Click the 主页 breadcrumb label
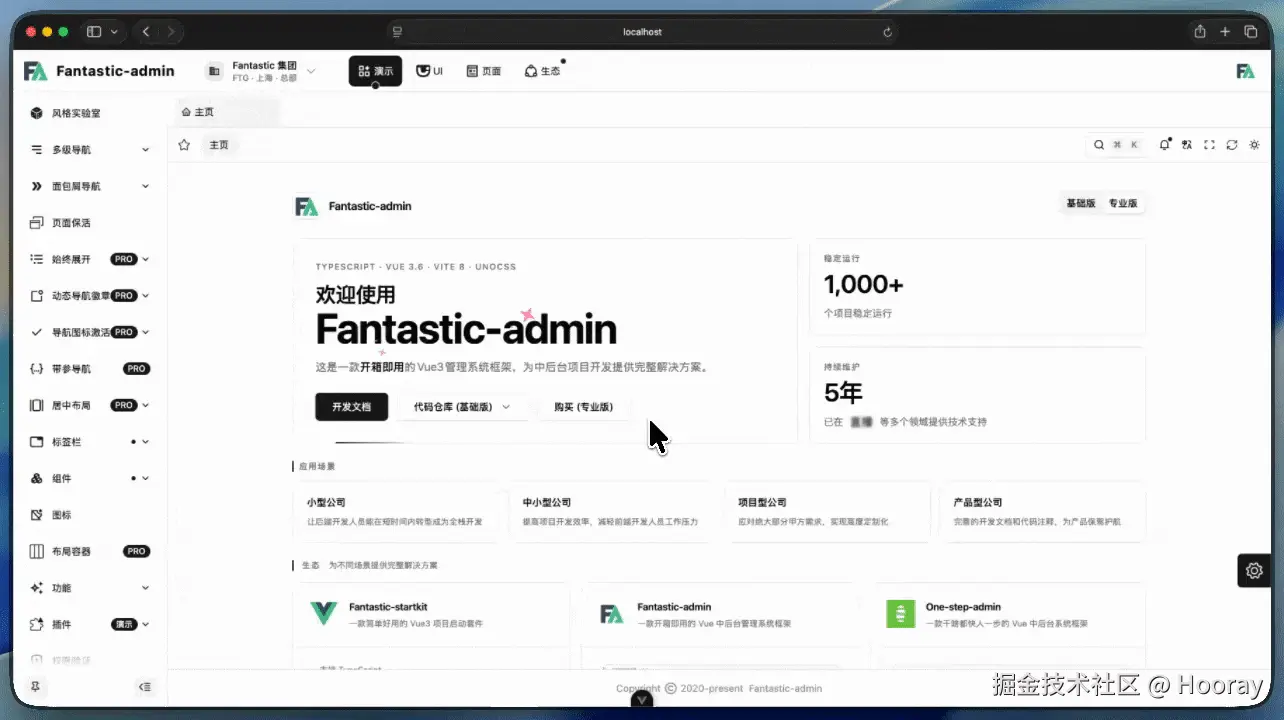Screen dimensions: 1284x720 coord(219,145)
